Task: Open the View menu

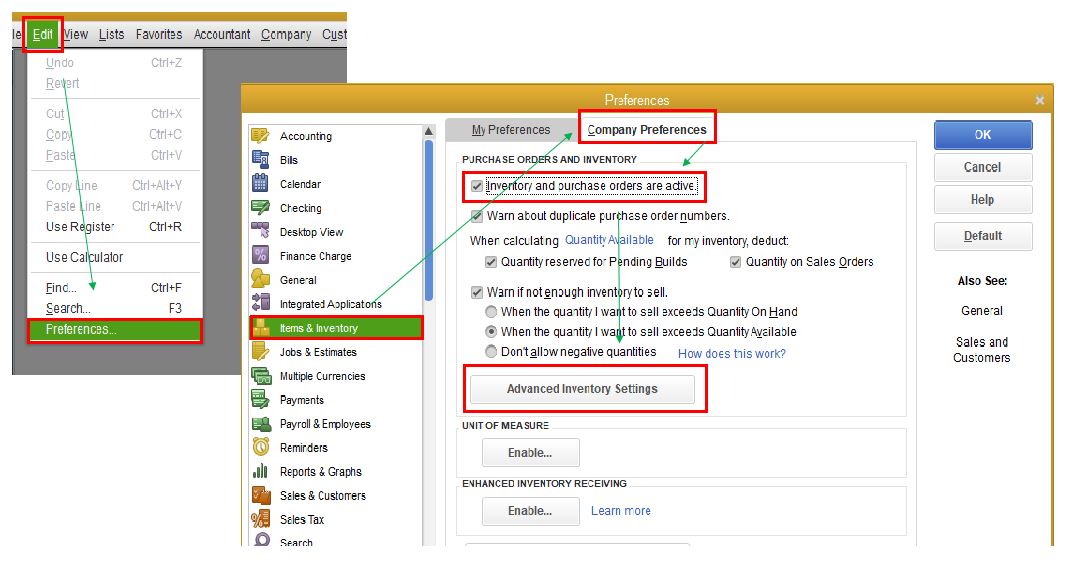Action: click(x=76, y=34)
